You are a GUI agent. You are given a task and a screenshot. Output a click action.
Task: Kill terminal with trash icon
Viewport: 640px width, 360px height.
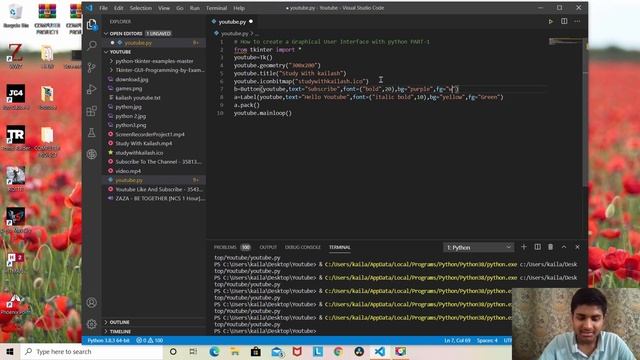pos(551,247)
